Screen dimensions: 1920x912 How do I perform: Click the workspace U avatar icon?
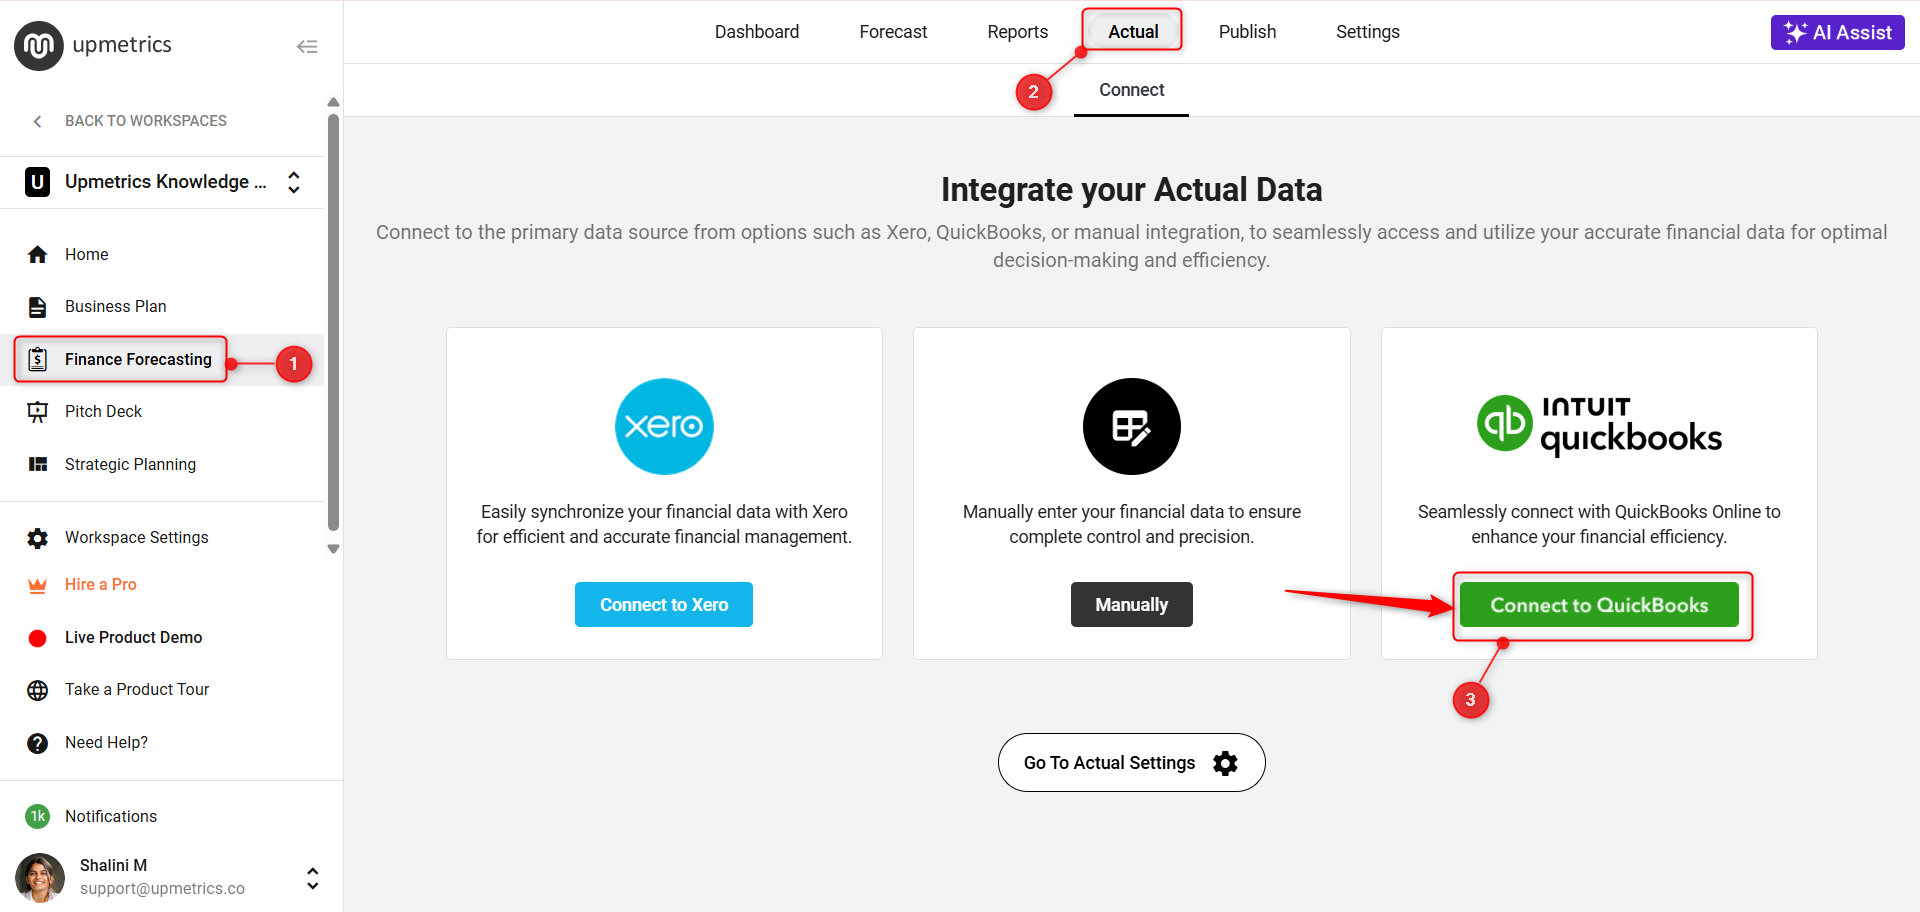[38, 182]
